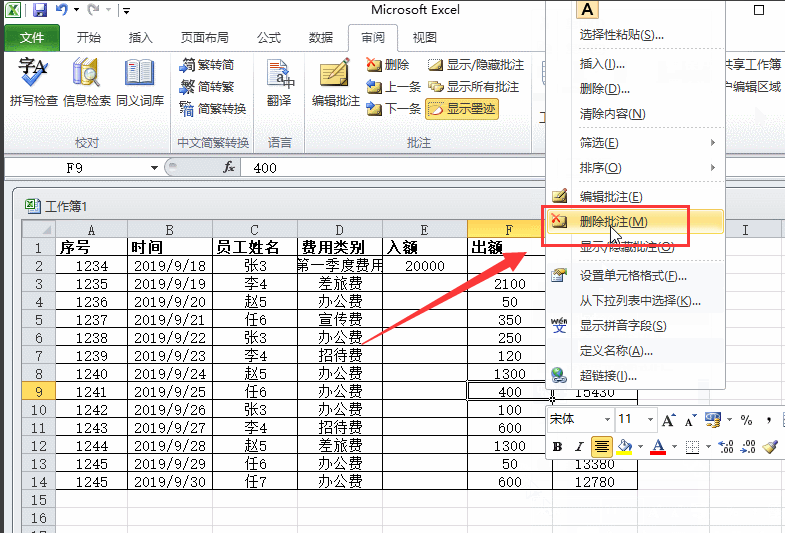Viewport: 785px width, 533px height.
Task: Toggle 显示所有批注 show all comments
Action: click(474, 87)
